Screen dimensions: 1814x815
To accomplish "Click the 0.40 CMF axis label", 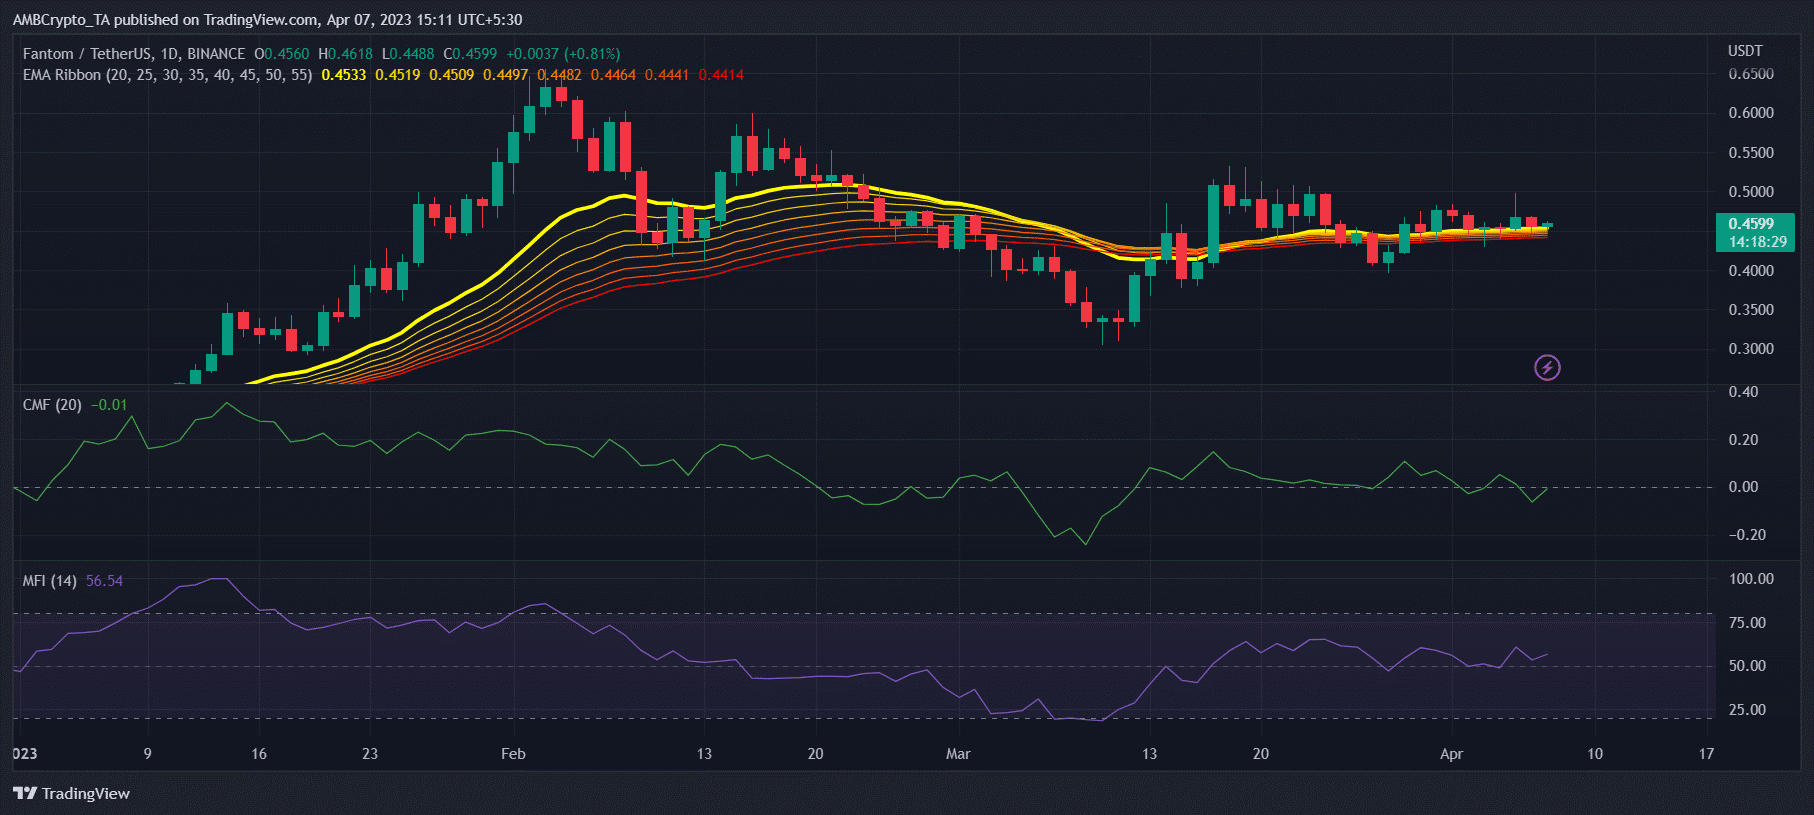I will point(1743,392).
